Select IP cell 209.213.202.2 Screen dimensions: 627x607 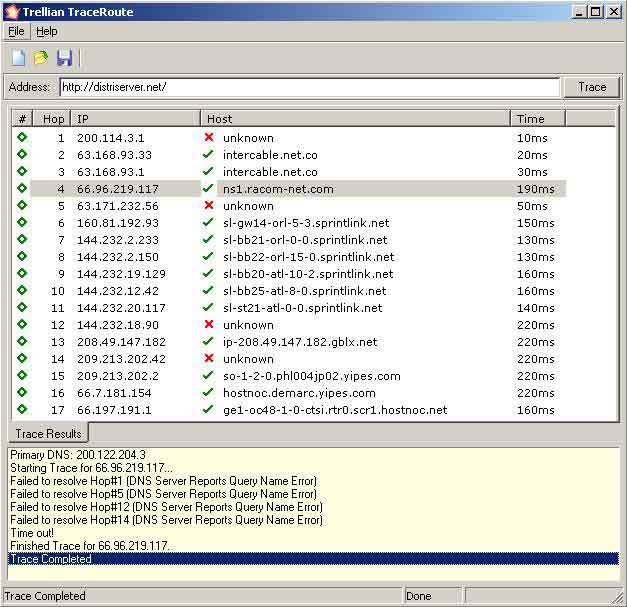(118, 376)
